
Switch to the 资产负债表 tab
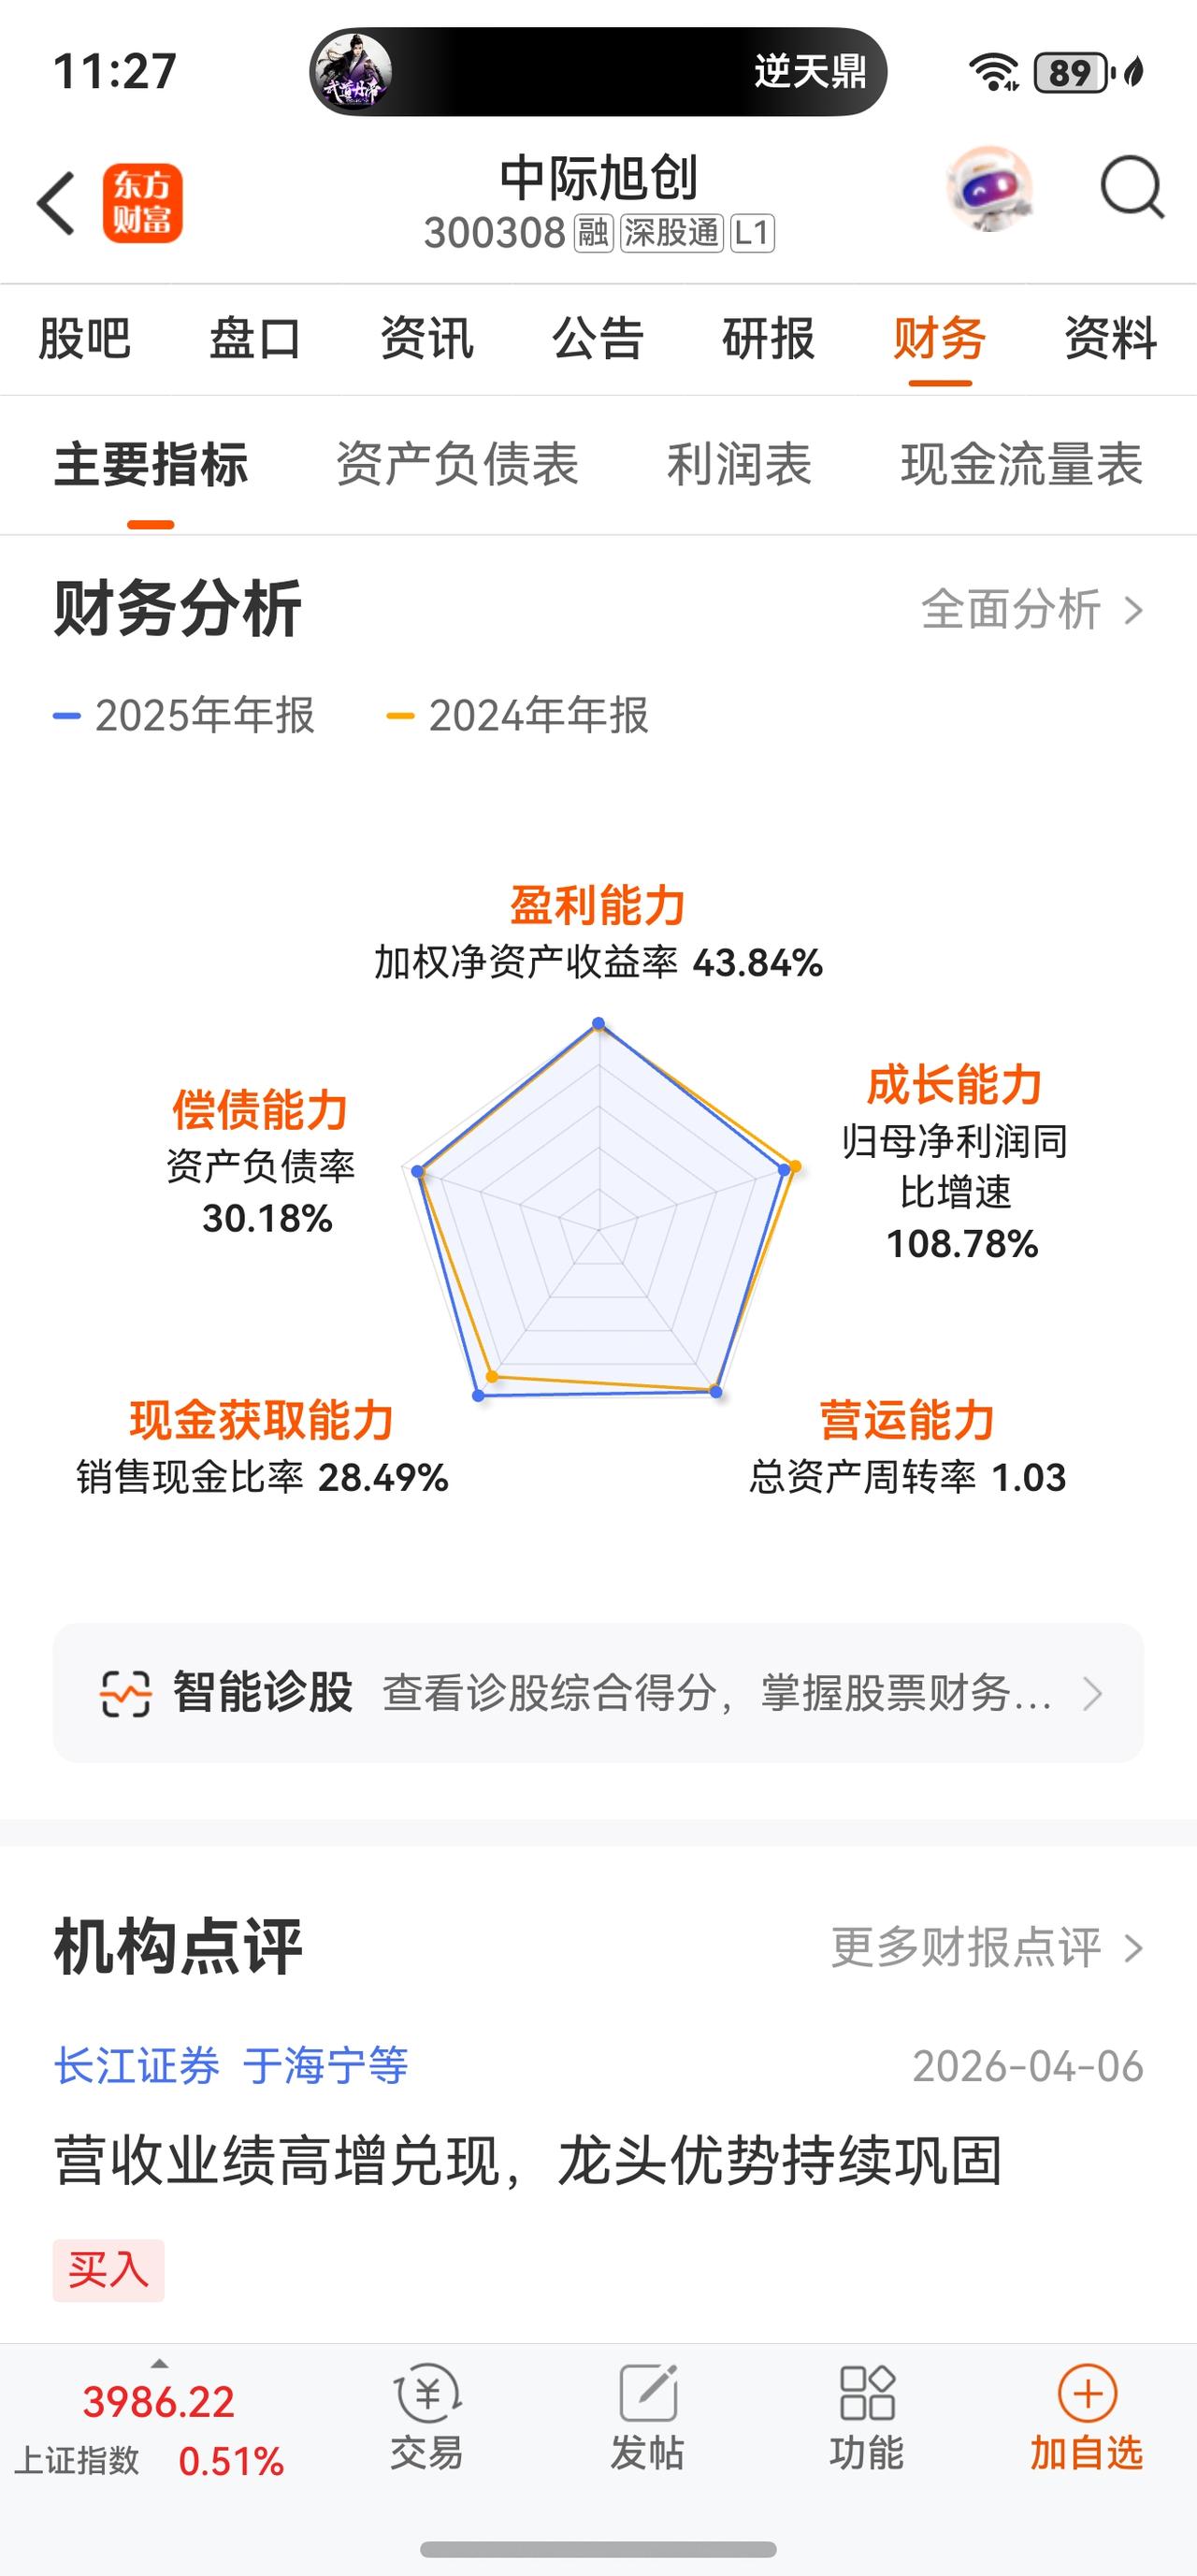point(457,465)
